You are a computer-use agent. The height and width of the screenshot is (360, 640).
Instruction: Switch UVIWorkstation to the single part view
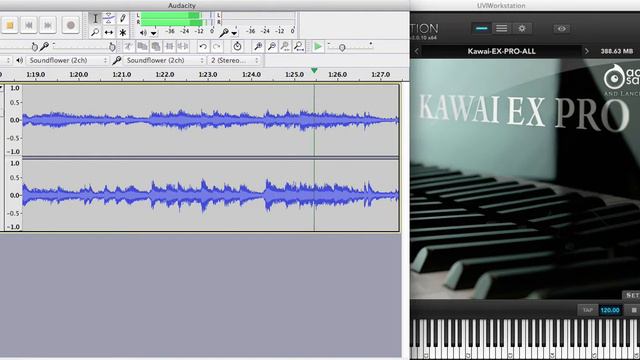tap(482, 28)
